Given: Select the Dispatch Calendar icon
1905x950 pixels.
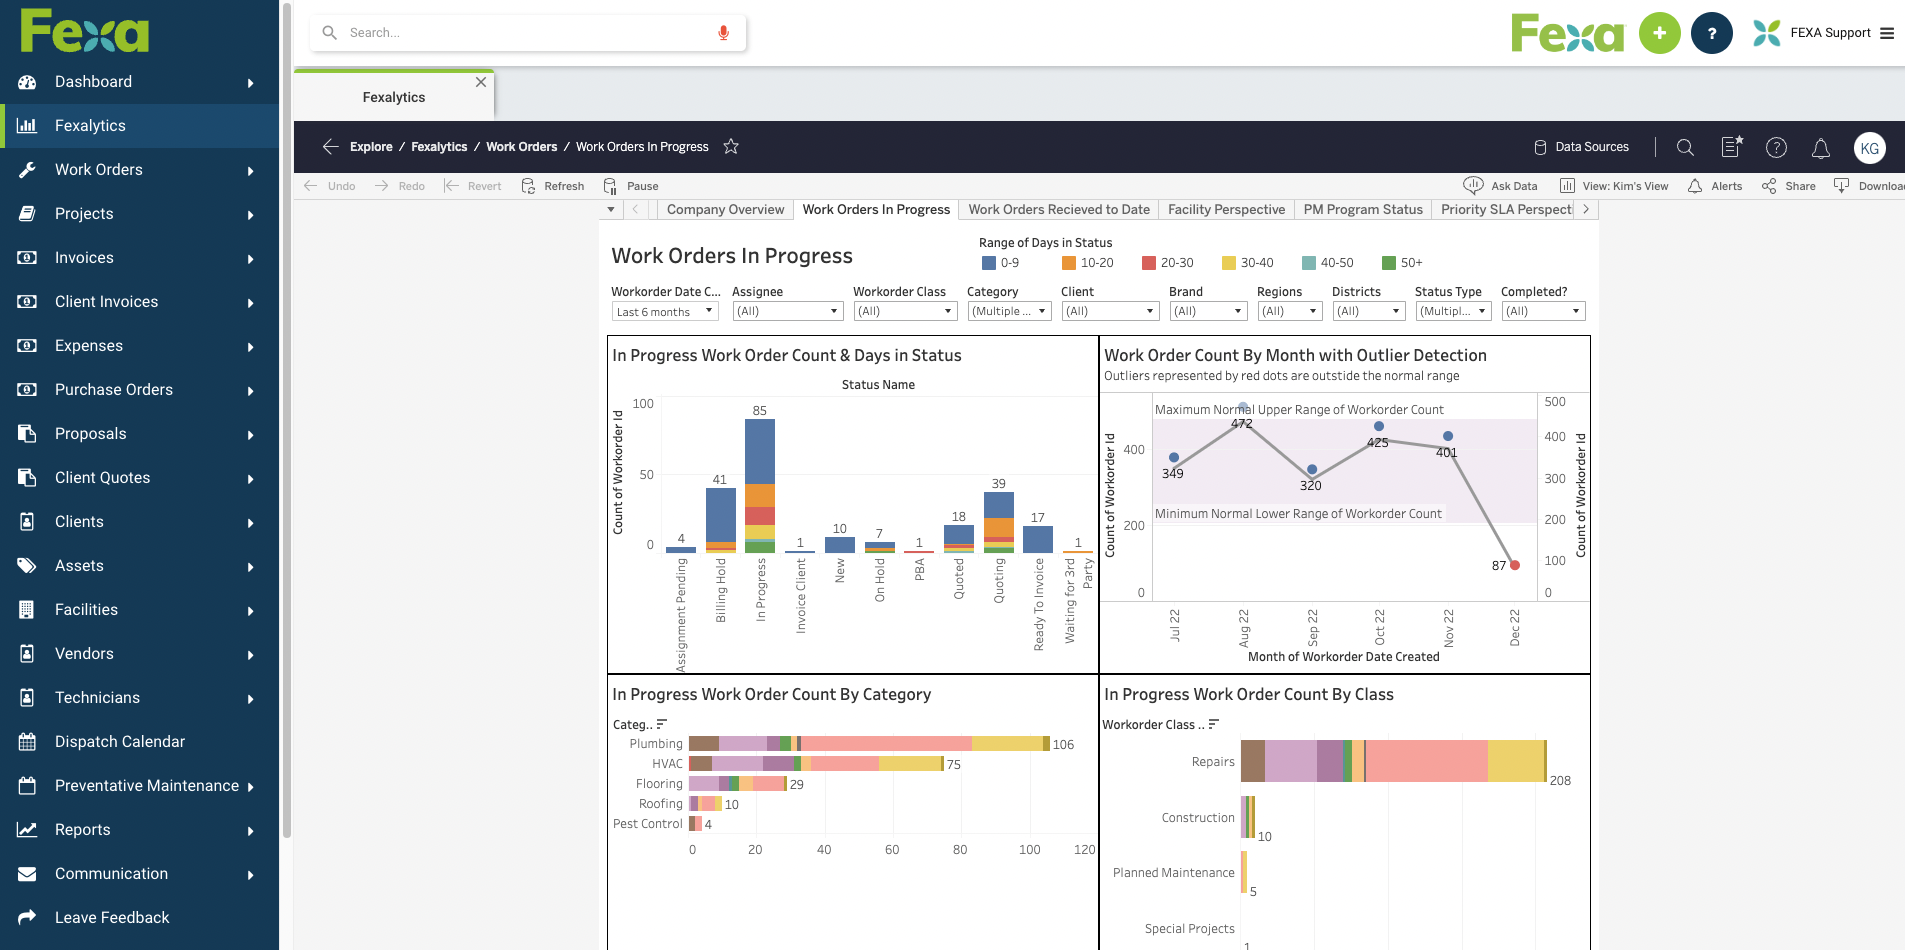Looking at the screenshot, I should point(27,741).
